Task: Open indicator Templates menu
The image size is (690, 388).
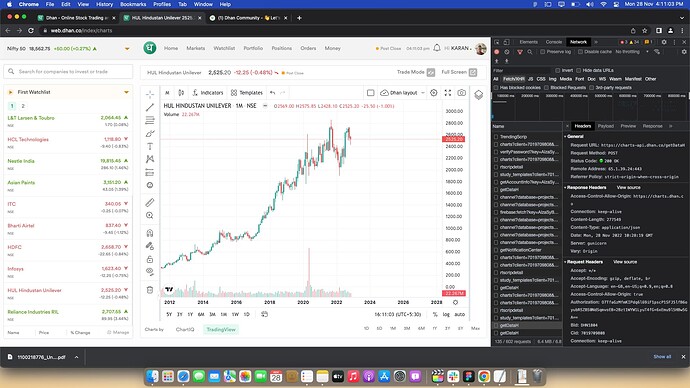Action: tap(247, 93)
